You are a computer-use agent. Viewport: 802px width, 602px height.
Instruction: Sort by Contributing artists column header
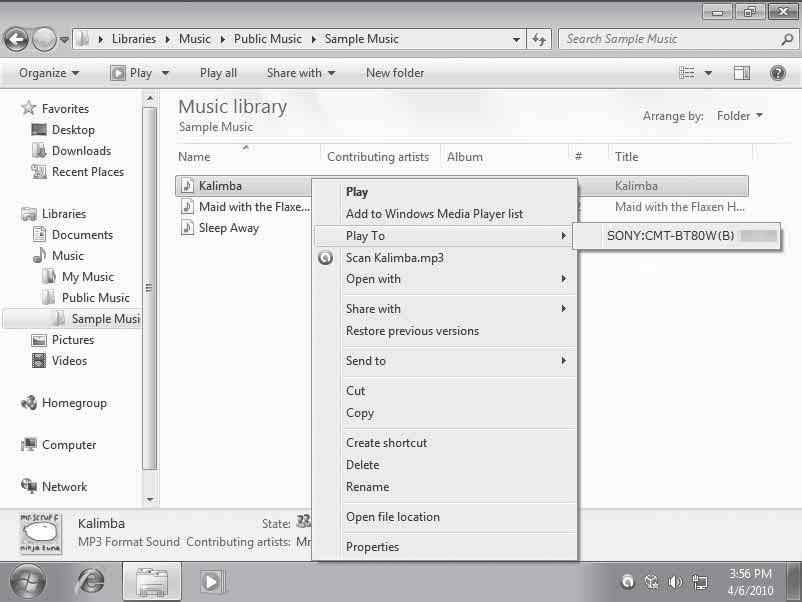(378, 157)
